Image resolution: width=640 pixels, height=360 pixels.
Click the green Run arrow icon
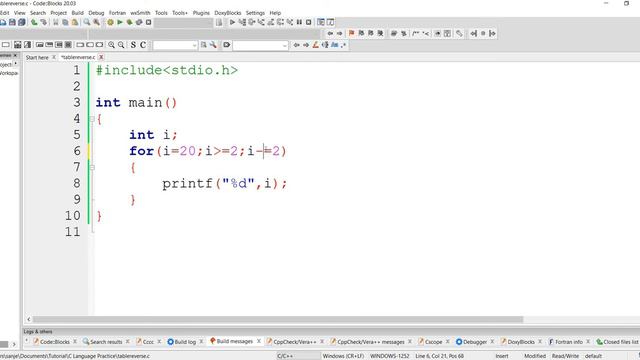[120, 22]
